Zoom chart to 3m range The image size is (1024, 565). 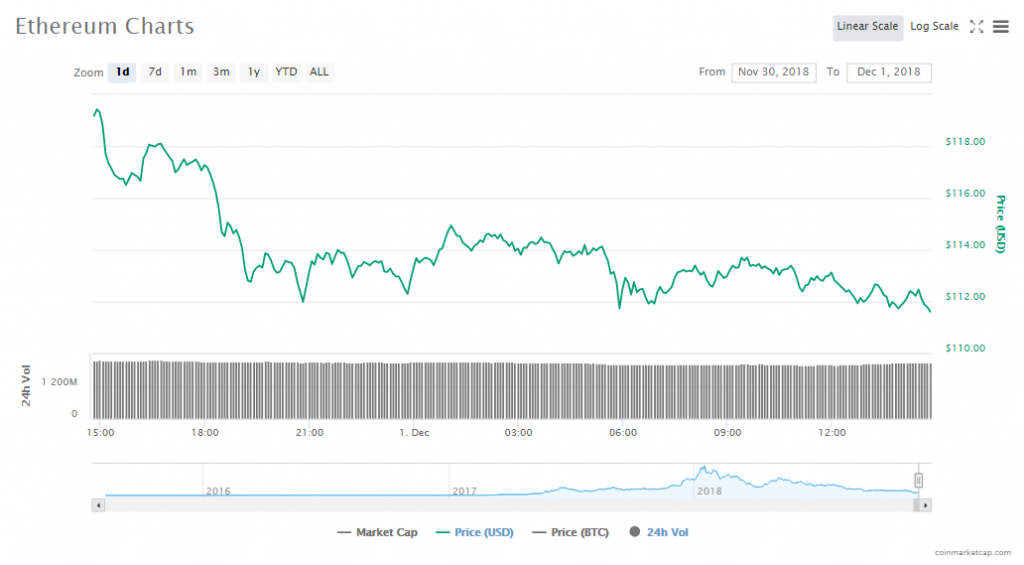pyautogui.click(x=221, y=72)
